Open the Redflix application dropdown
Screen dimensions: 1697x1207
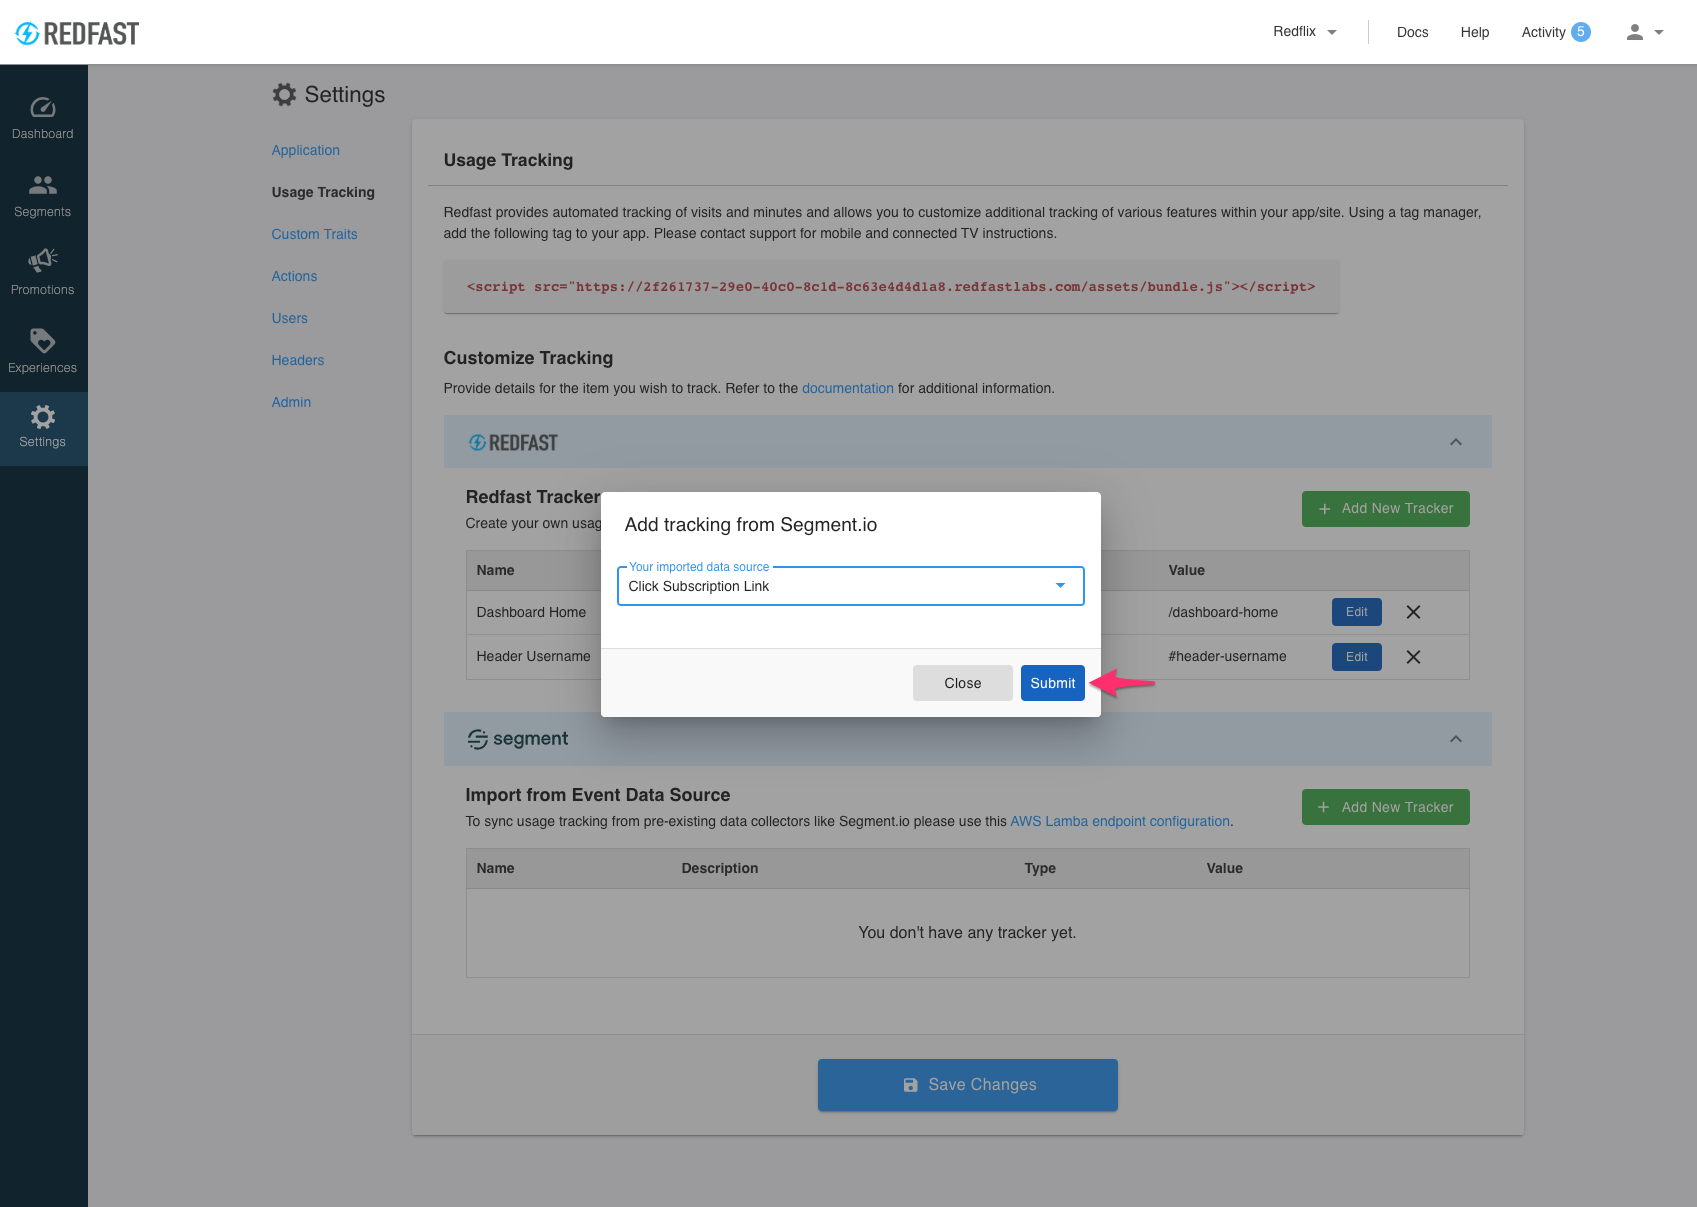point(1305,32)
